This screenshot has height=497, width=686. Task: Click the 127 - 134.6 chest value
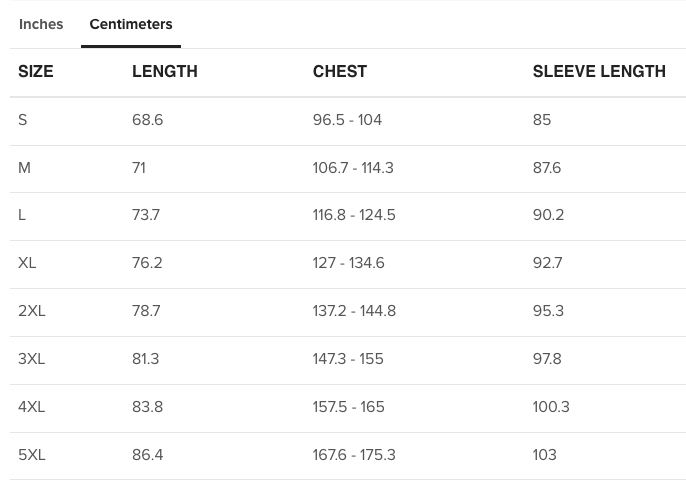pyautogui.click(x=349, y=263)
